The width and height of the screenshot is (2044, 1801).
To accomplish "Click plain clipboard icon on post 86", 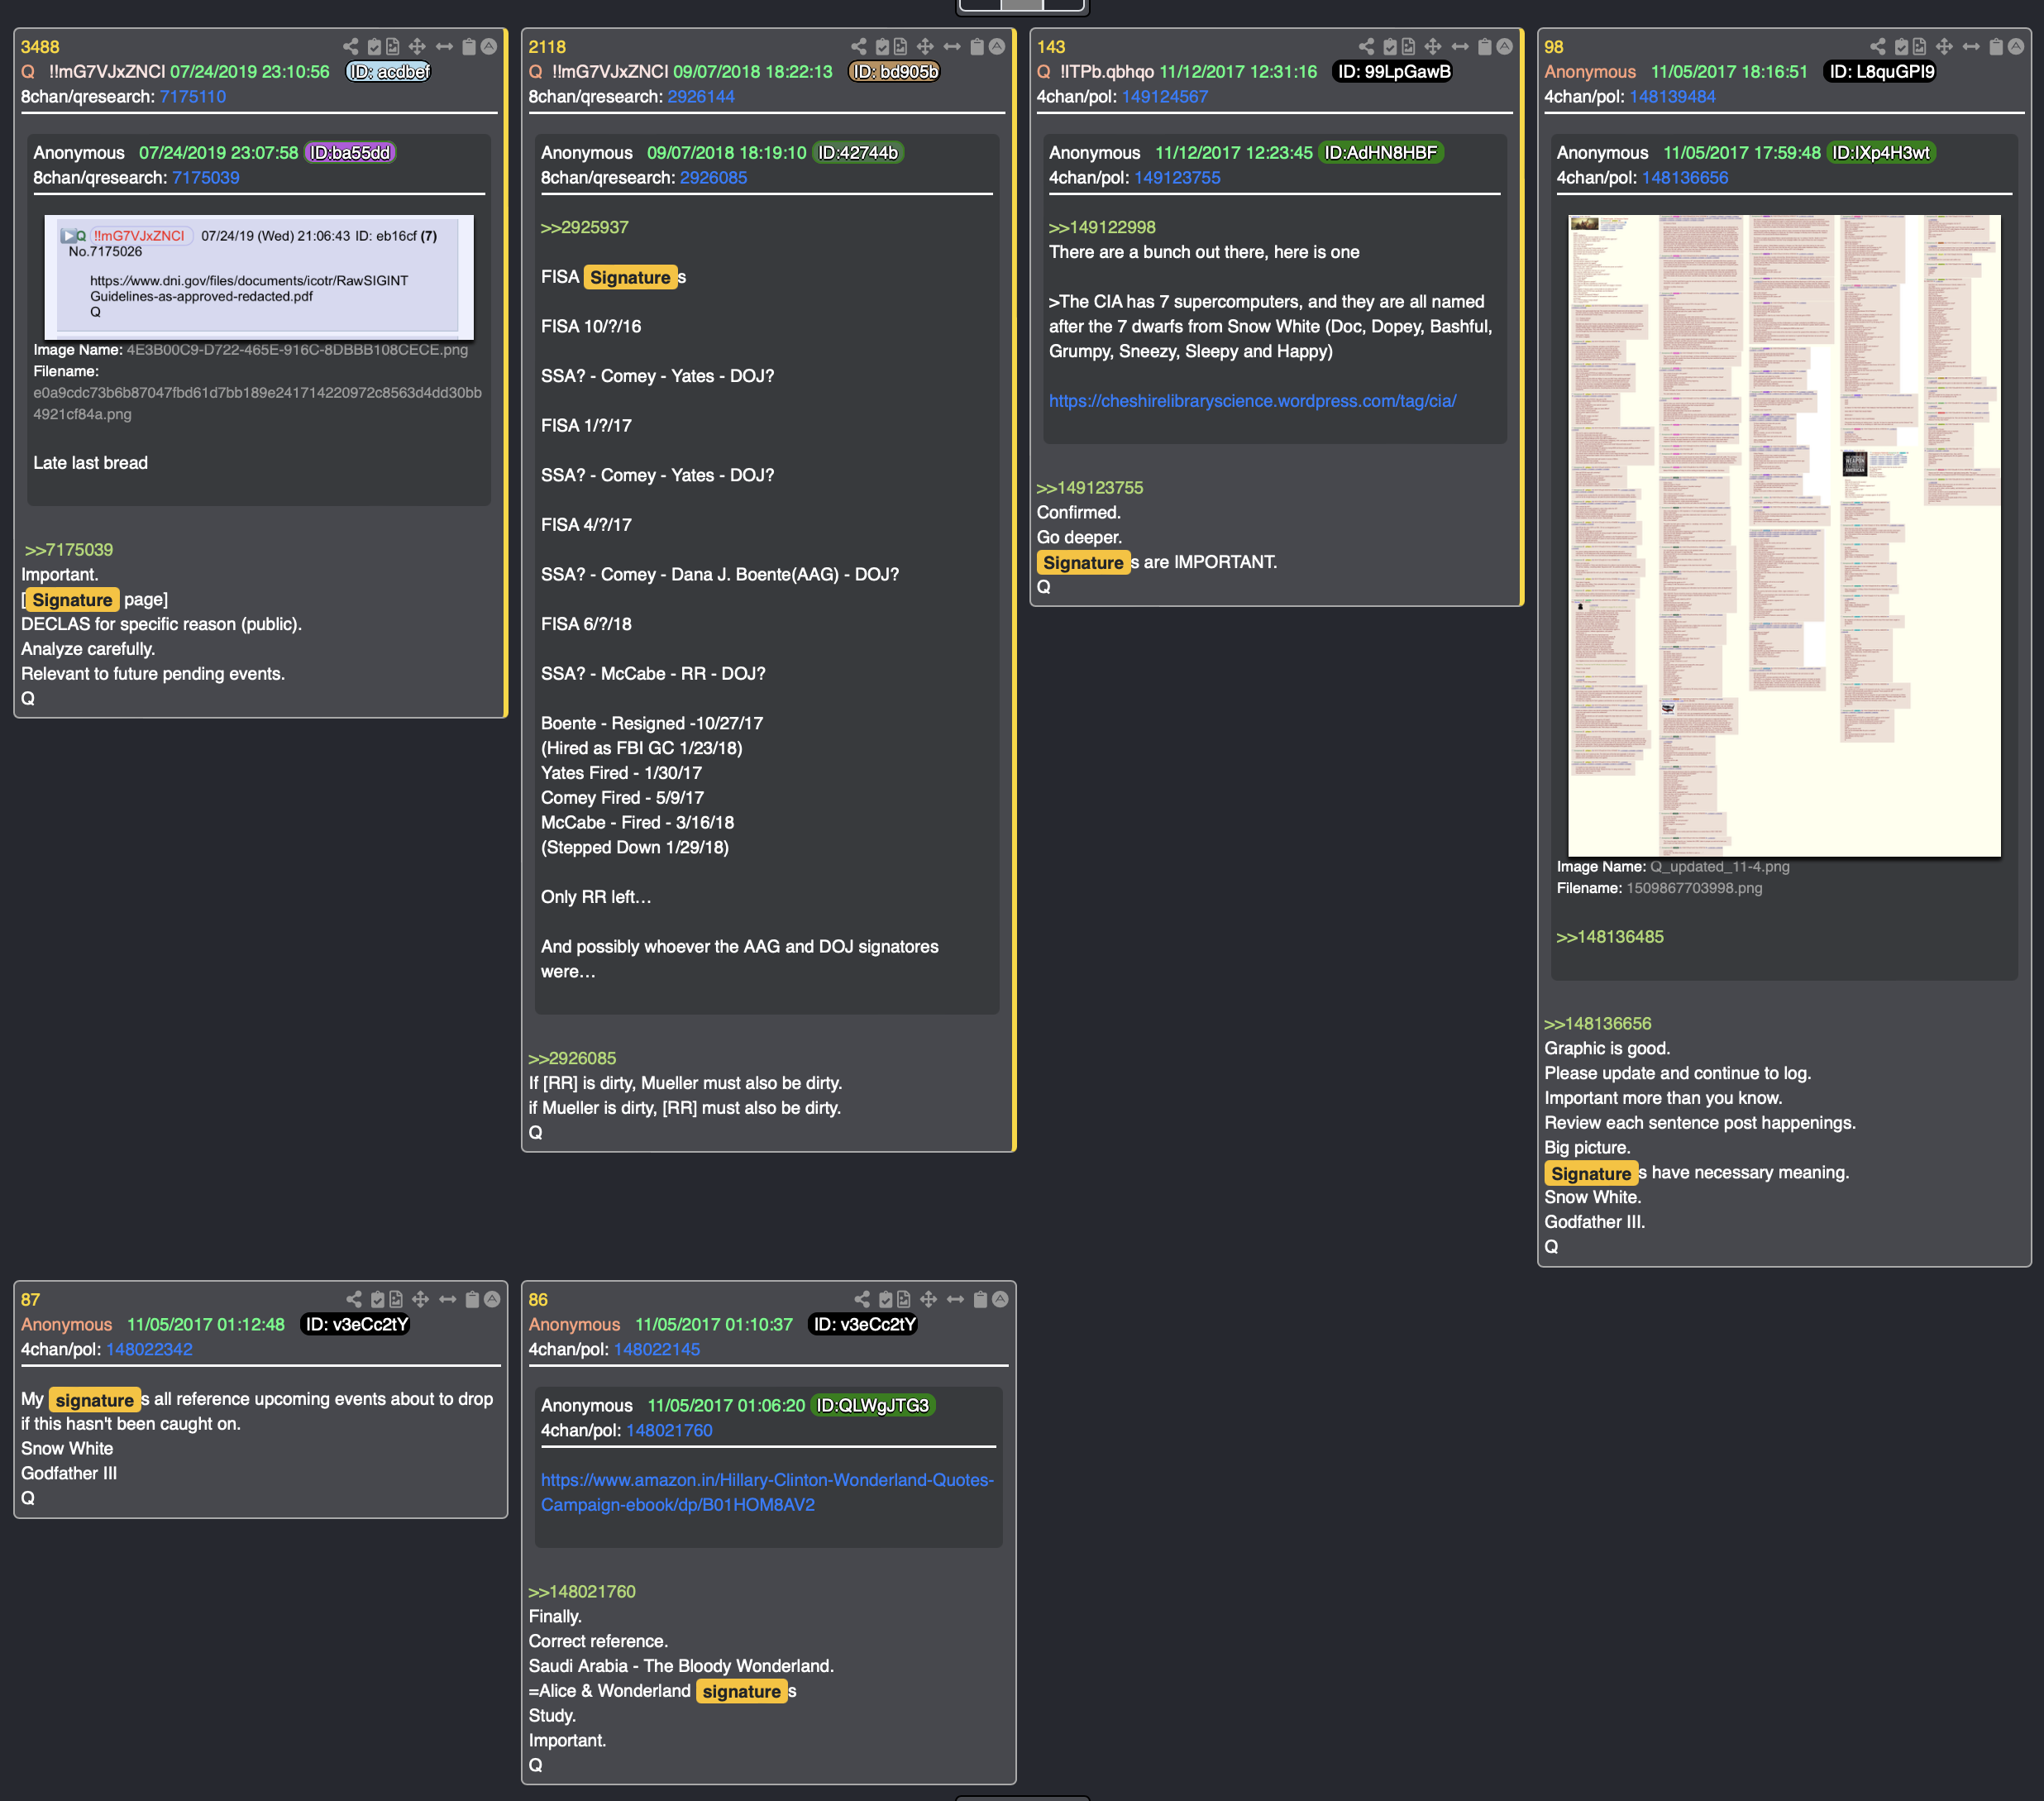I will click(x=981, y=1299).
